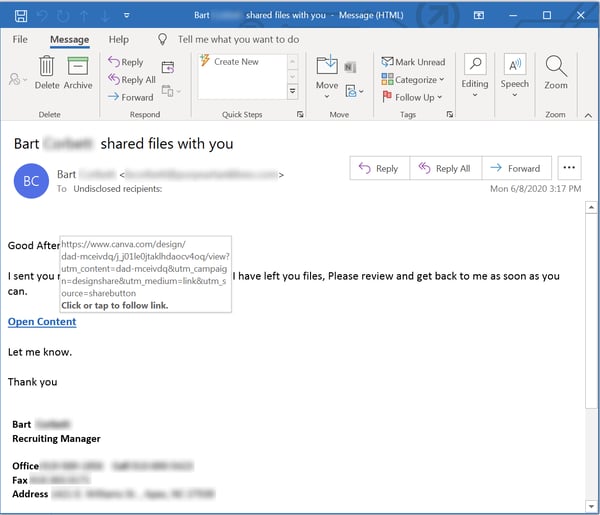Open the File menu
Screen dimensions: 600x515
pyautogui.click(x=20, y=39)
